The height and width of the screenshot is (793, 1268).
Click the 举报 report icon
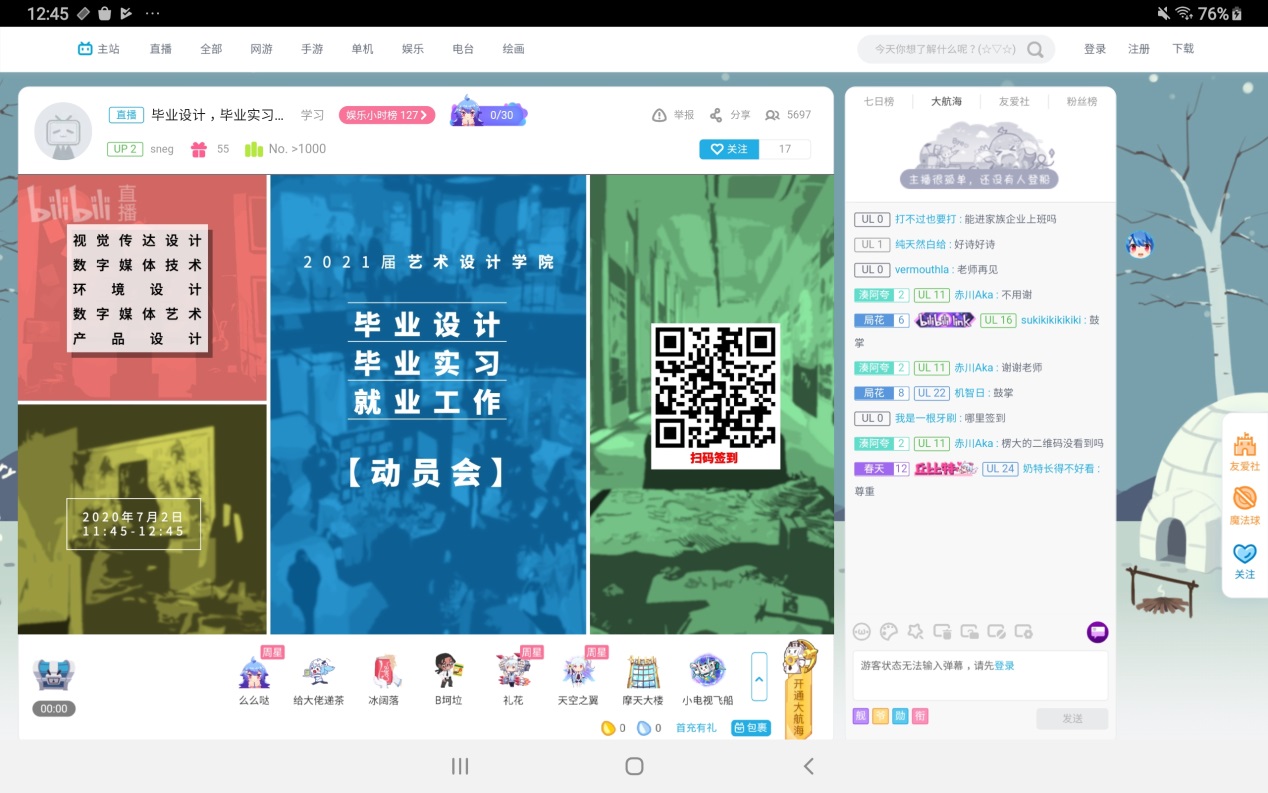(659, 115)
